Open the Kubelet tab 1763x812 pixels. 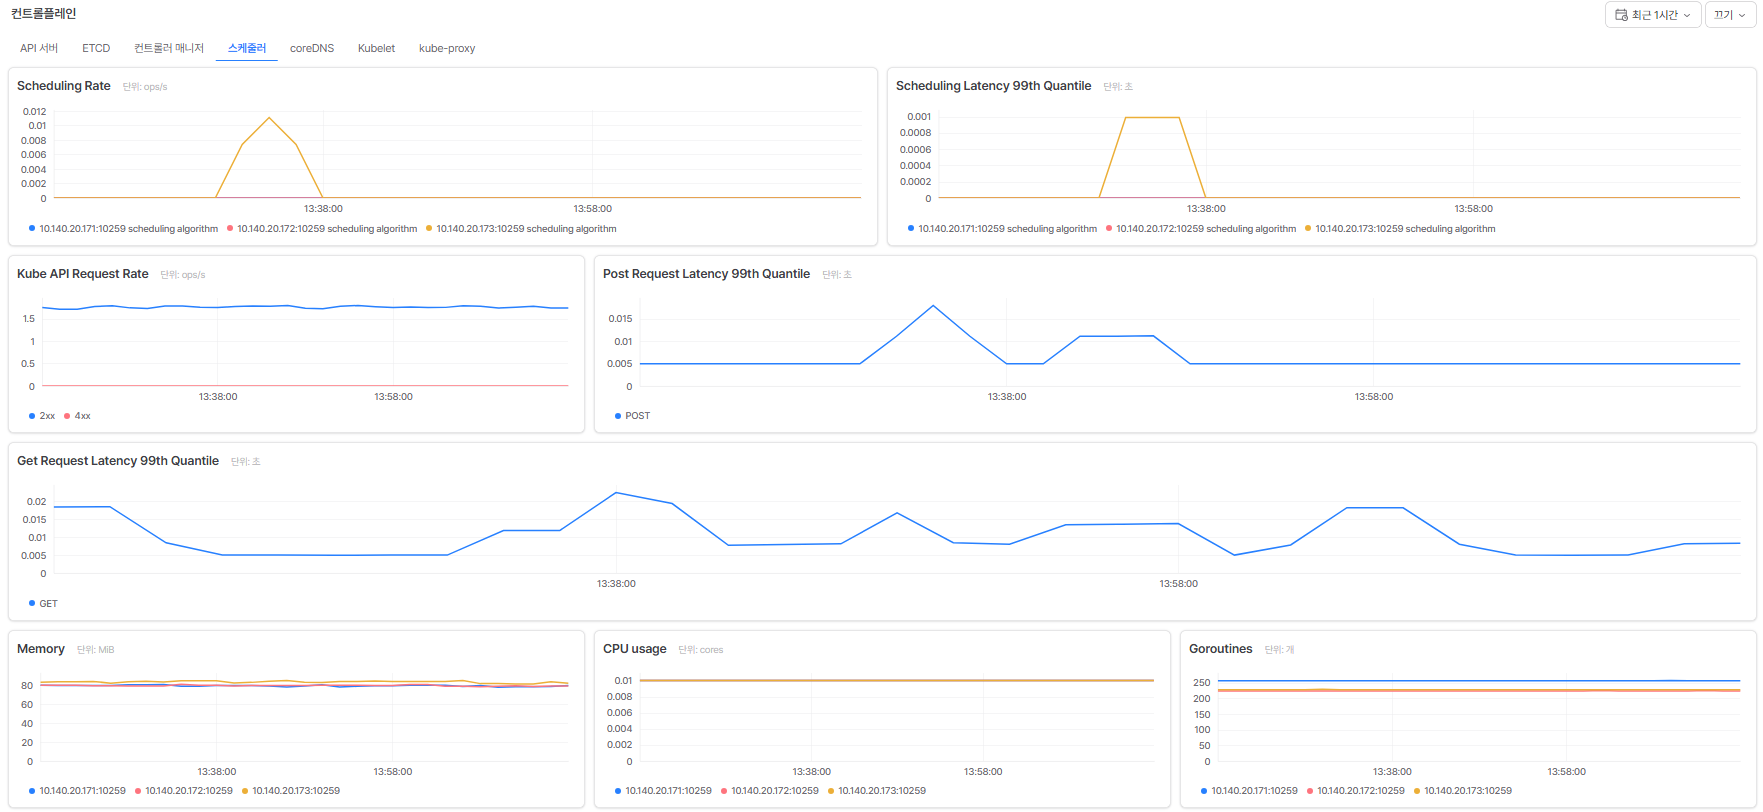coord(376,48)
